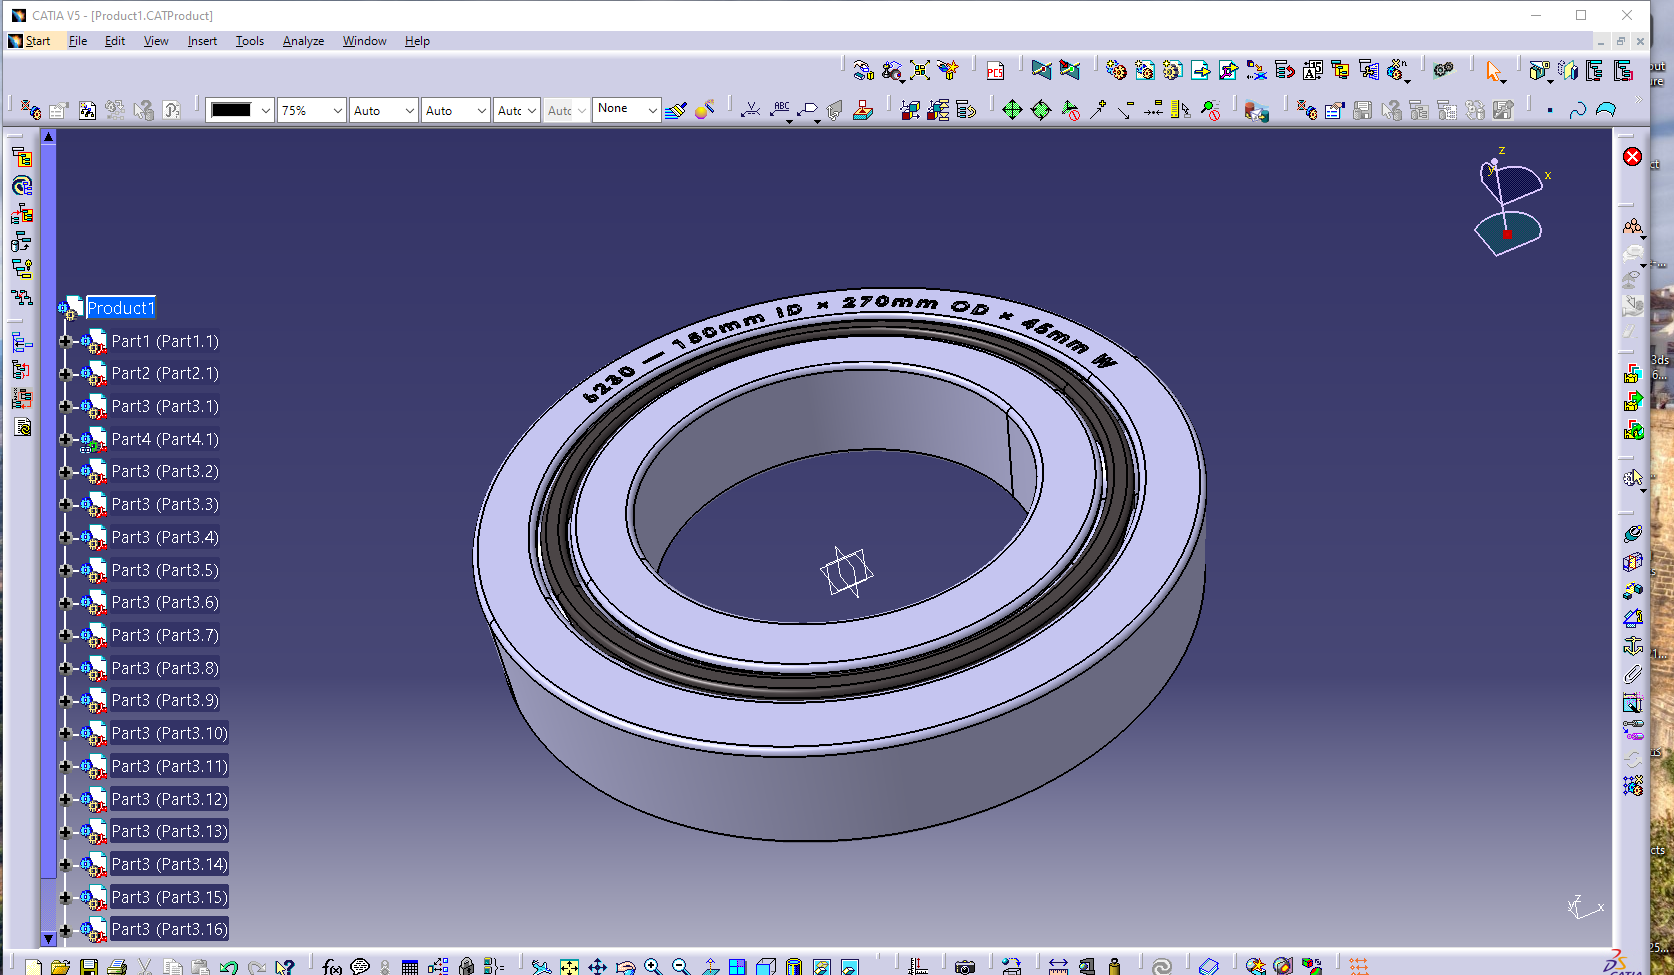Click the Painter brush icon
The height and width of the screenshot is (975, 1674).
point(676,110)
